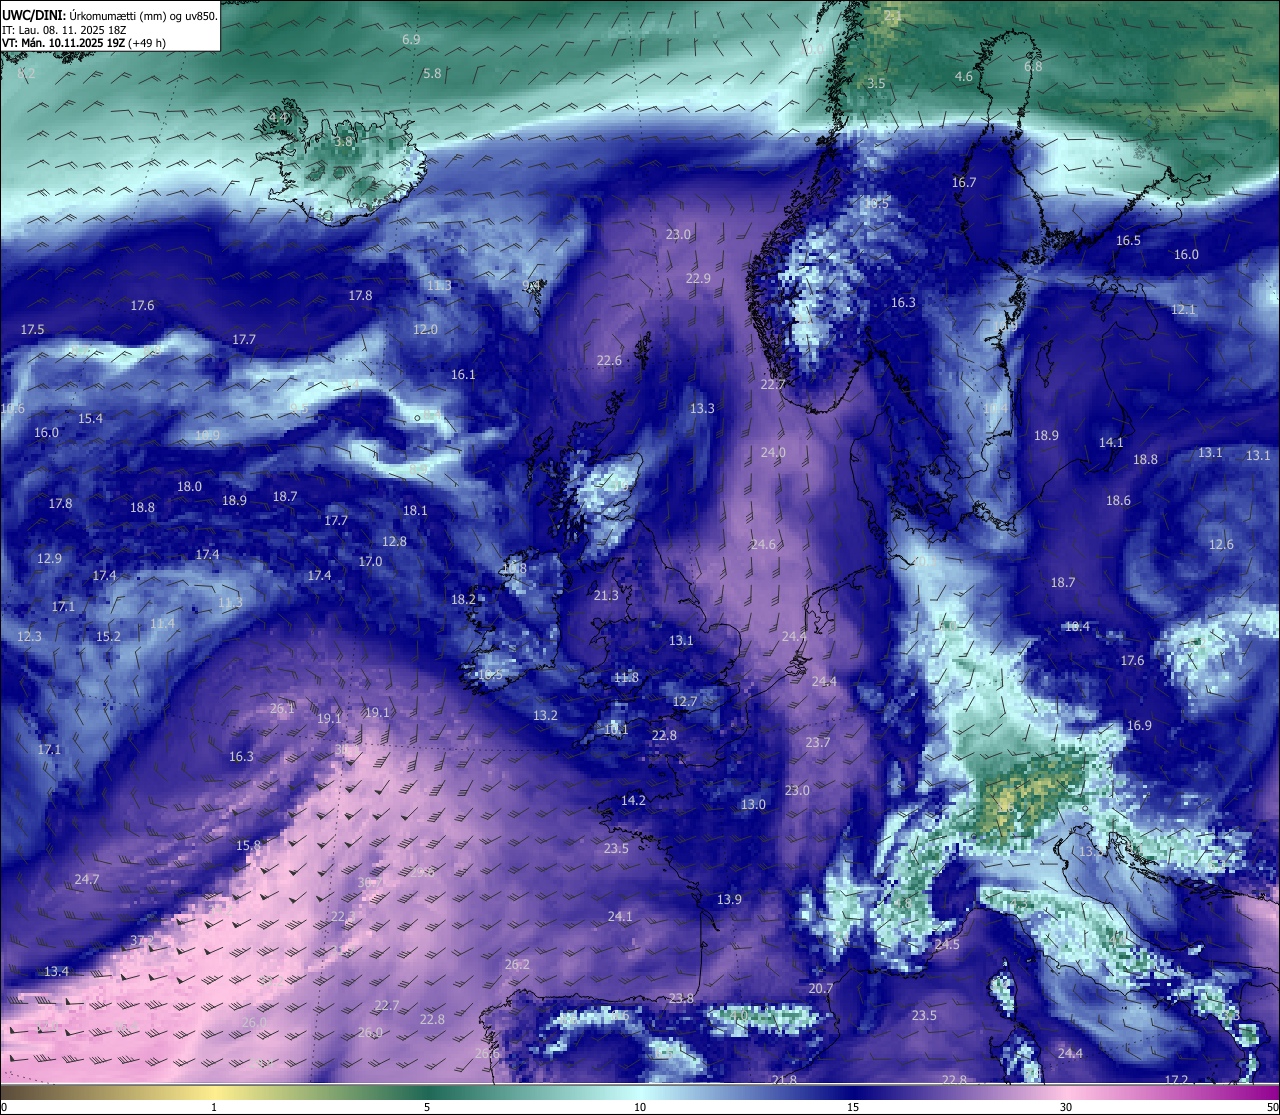Click the 24.1 value in the Bay of Biscay
The image size is (1280, 1115).
coord(620,917)
